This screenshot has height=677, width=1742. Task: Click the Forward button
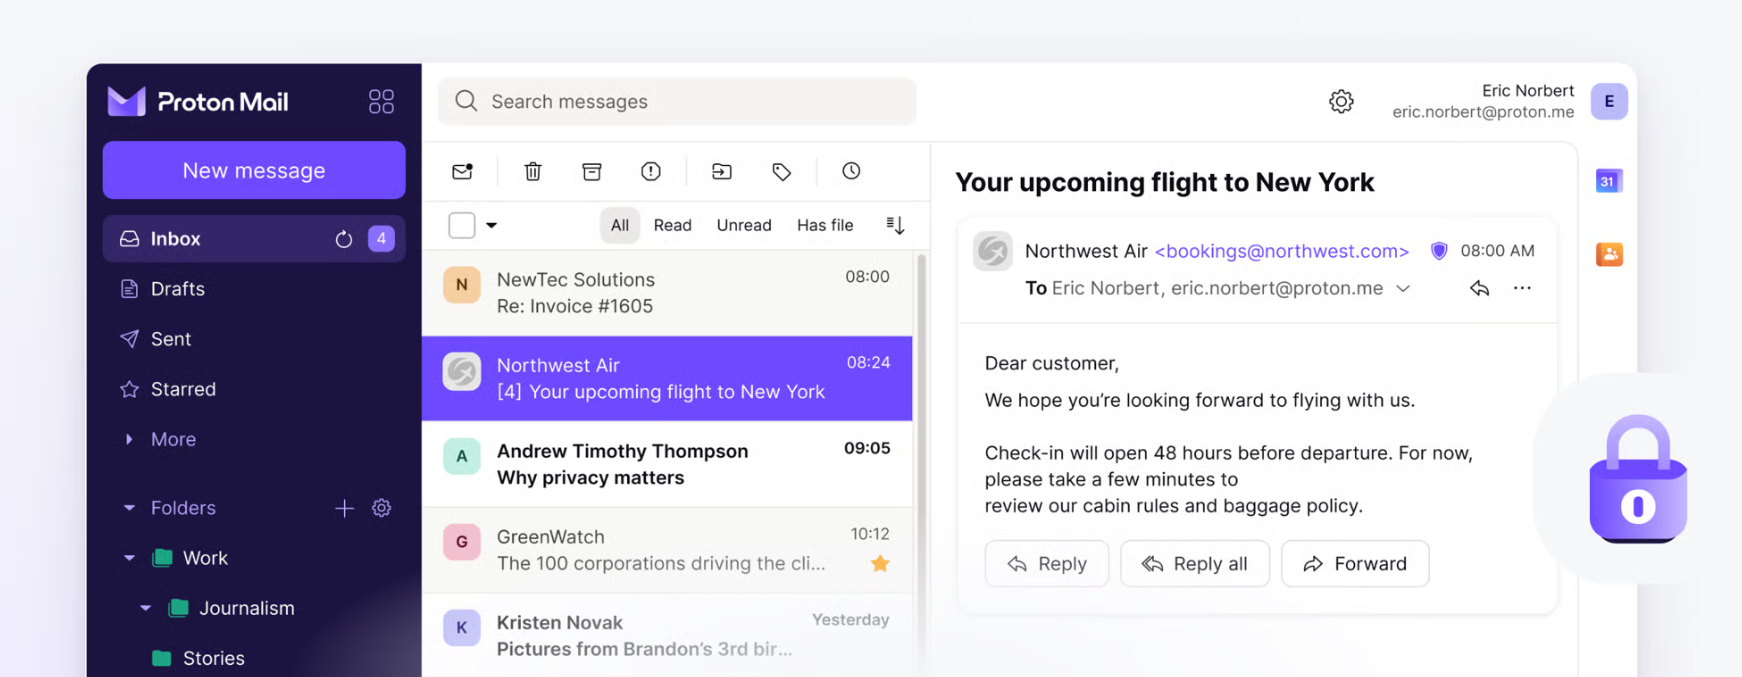tap(1355, 564)
